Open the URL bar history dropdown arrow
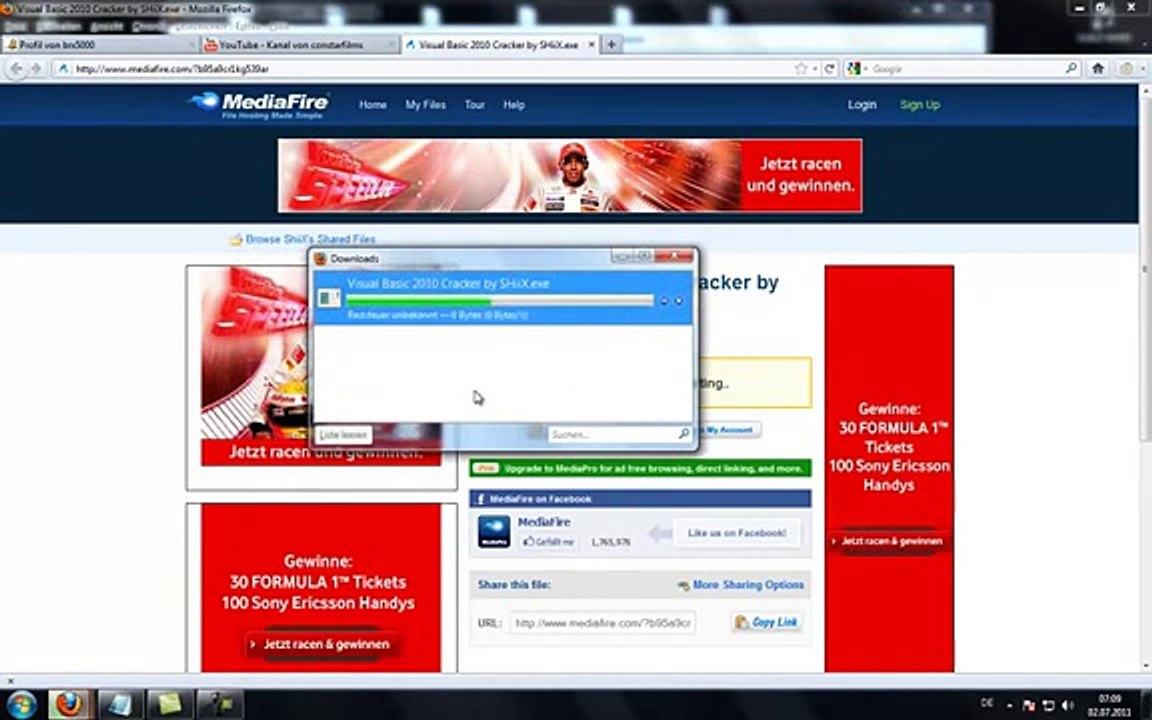This screenshot has width=1152, height=720. (815, 68)
